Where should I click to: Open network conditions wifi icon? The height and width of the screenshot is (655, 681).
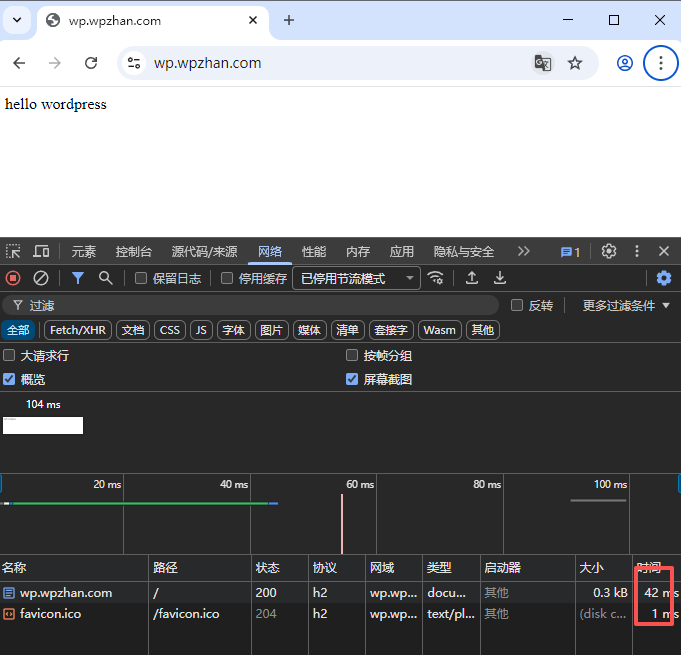click(435, 278)
